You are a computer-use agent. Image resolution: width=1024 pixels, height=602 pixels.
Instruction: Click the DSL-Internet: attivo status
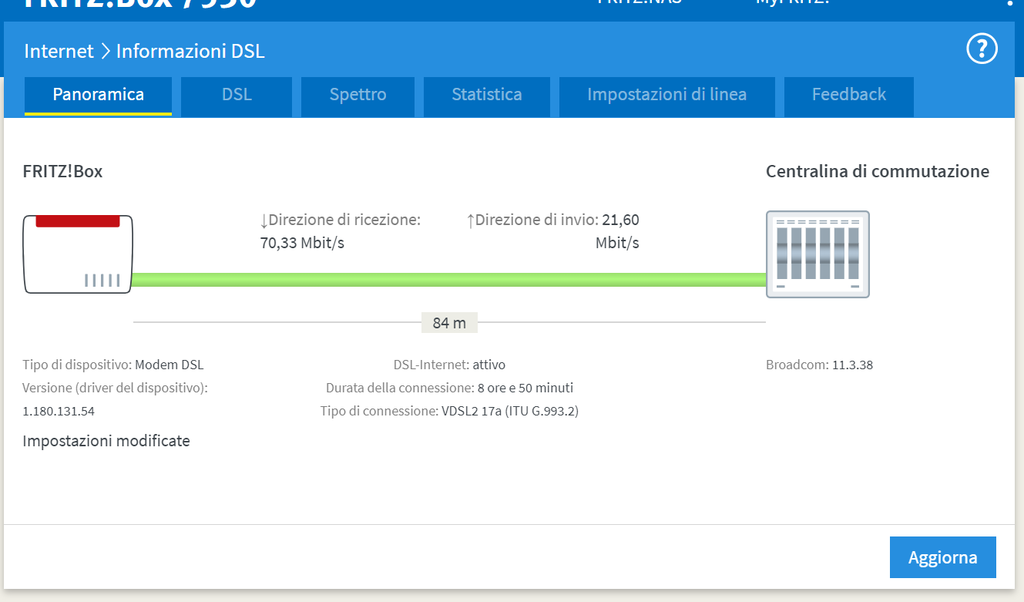[449, 365]
